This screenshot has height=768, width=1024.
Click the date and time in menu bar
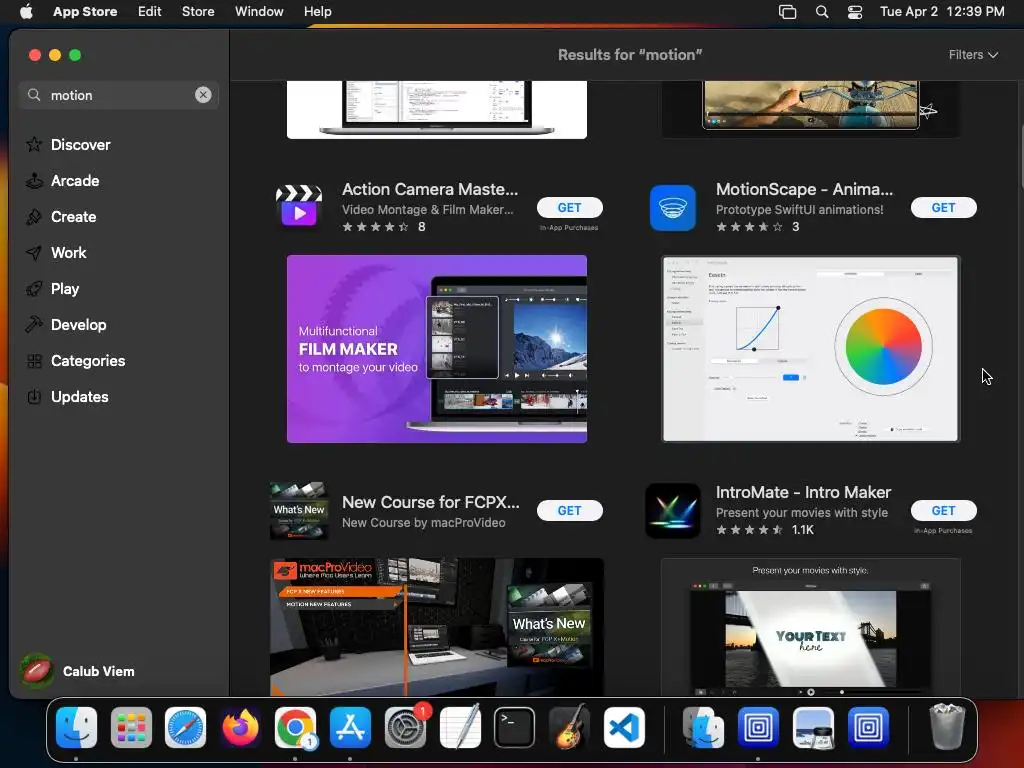(942, 12)
